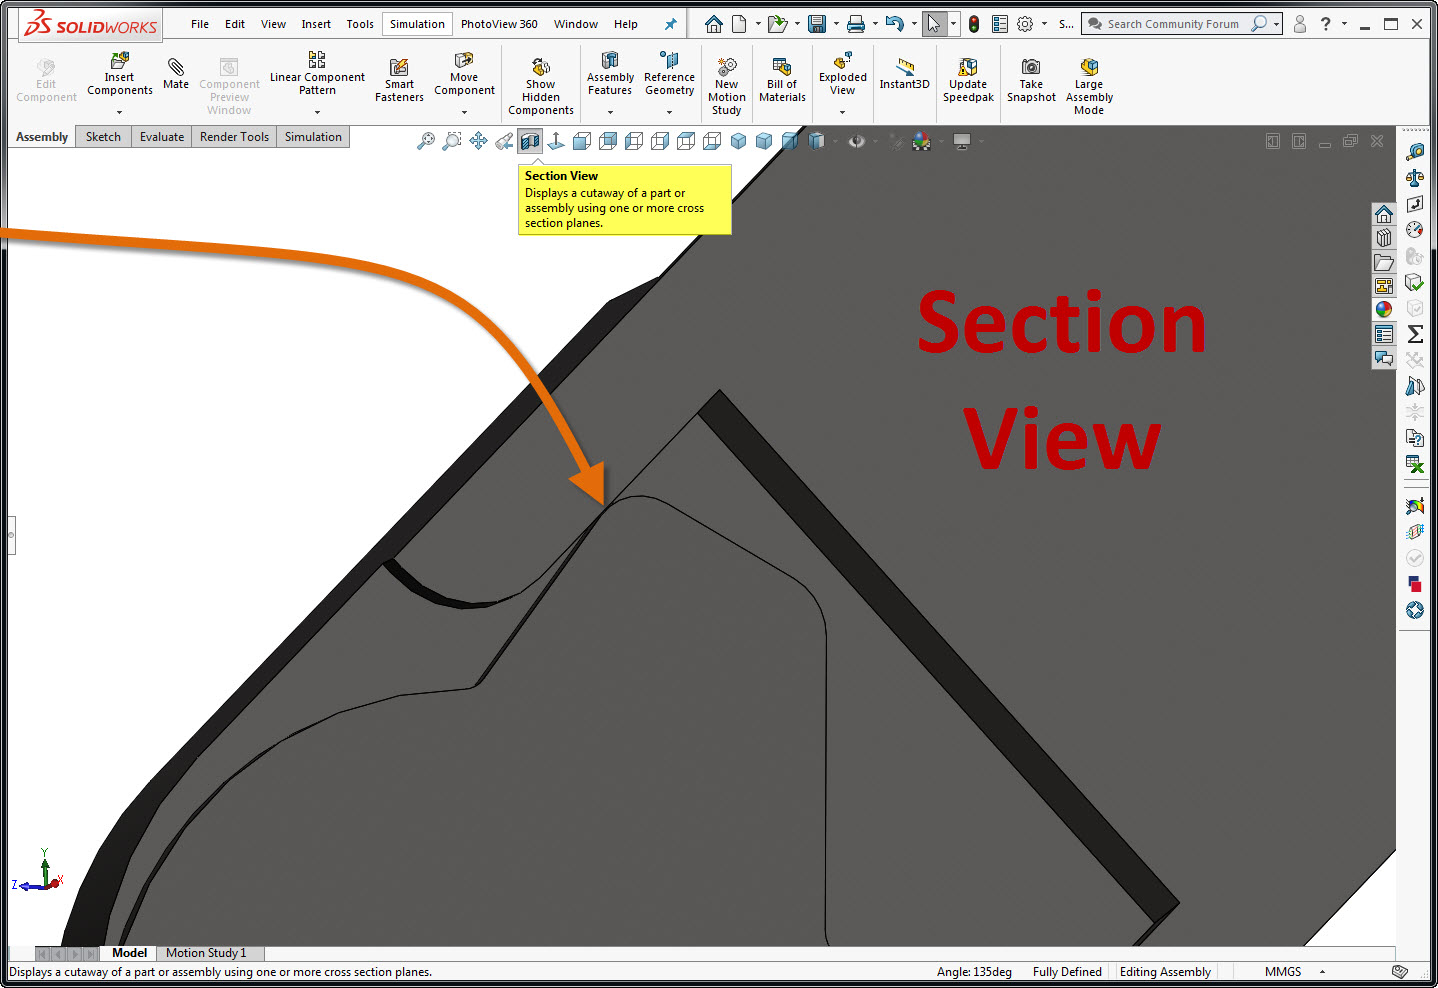Click Previous View icon
The image size is (1438, 988).
tap(504, 141)
